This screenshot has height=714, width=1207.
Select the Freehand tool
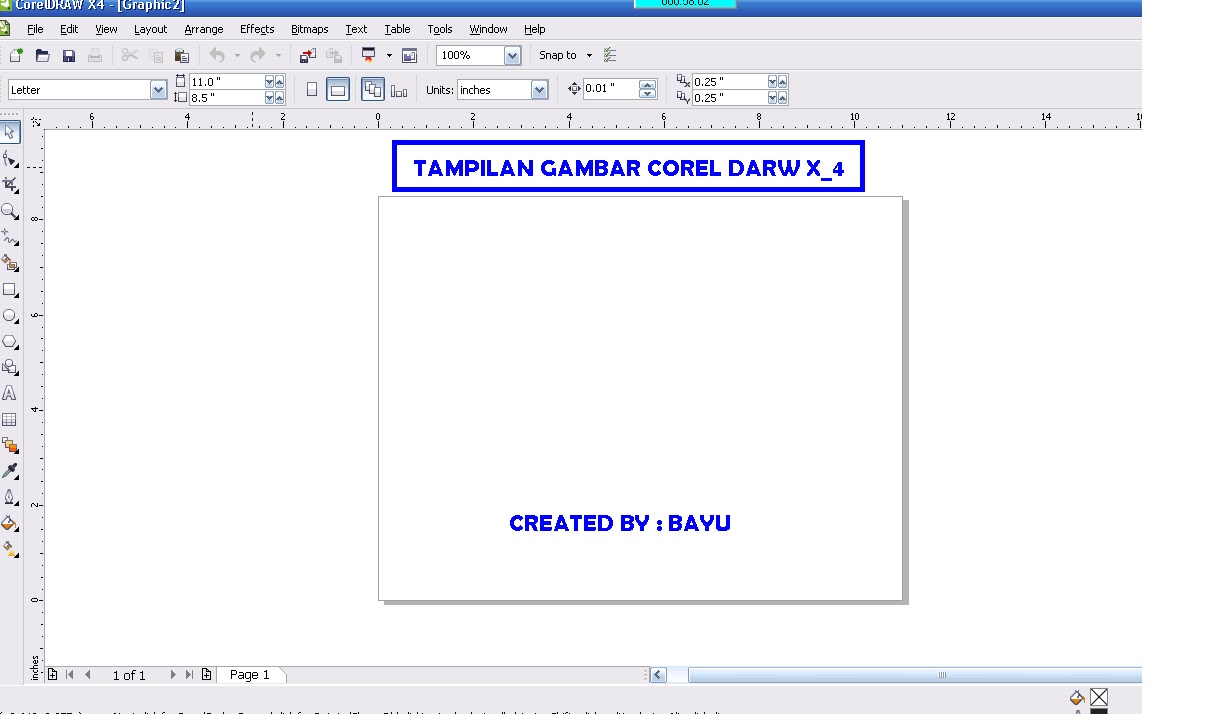(x=10, y=237)
